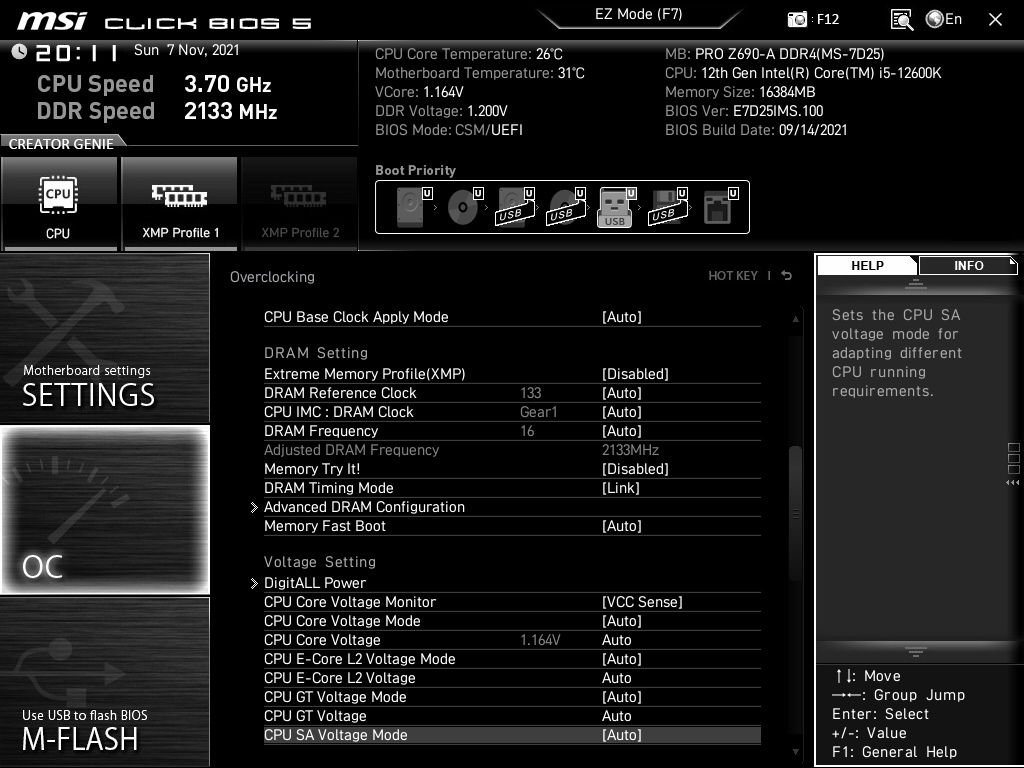Viewport: 1024px width, 768px height.
Task: Click the scrollbar down arrow in Overclocking list
Action: pyautogui.click(x=795, y=752)
